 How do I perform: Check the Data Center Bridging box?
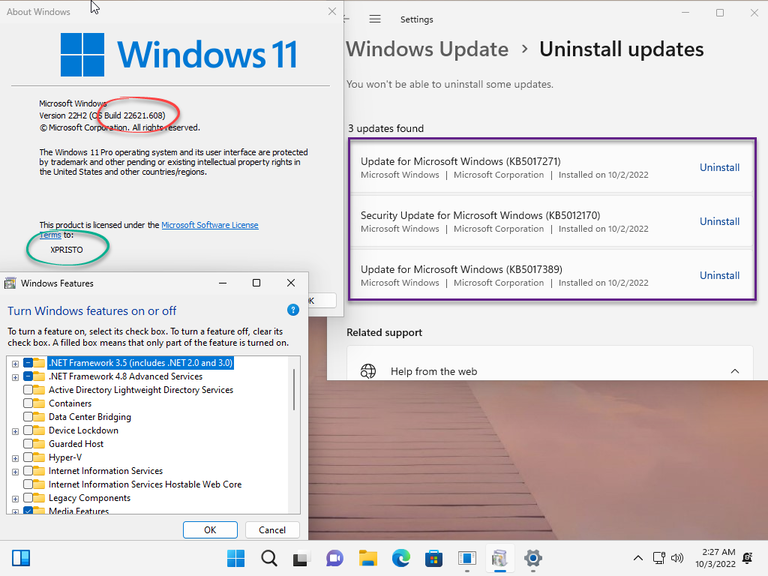point(28,417)
